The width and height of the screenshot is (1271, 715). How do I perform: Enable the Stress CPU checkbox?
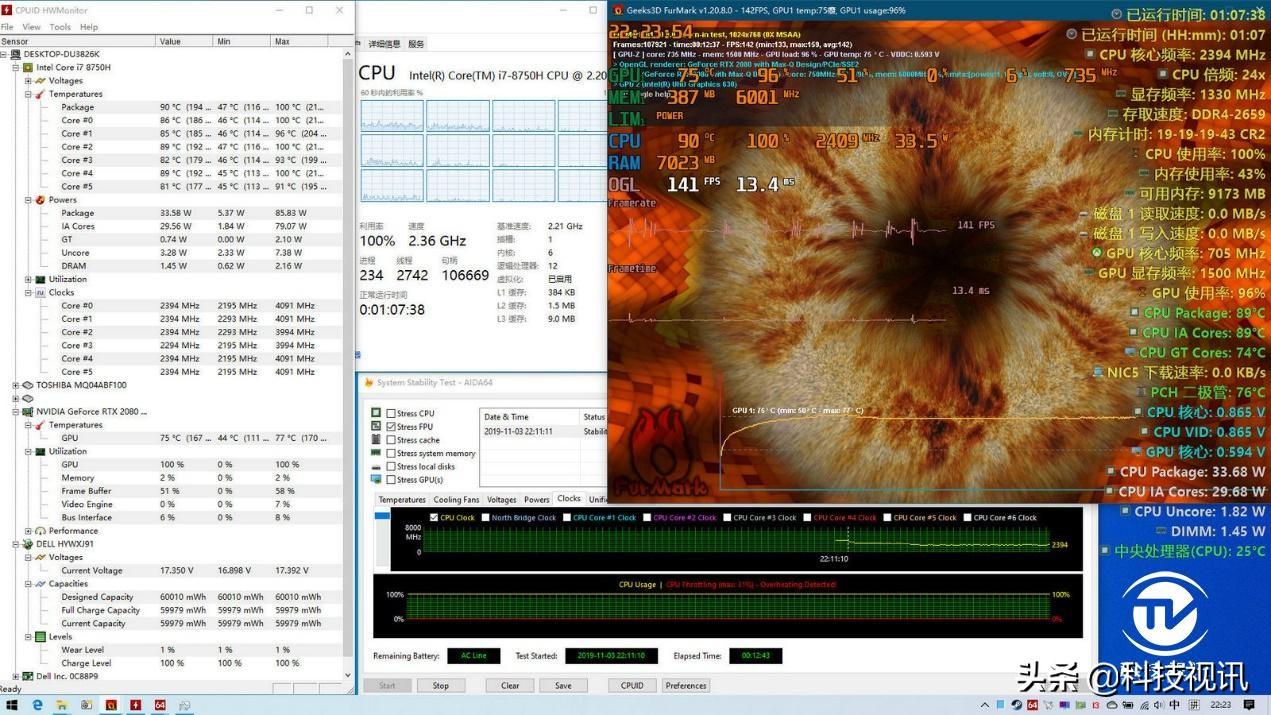point(391,413)
